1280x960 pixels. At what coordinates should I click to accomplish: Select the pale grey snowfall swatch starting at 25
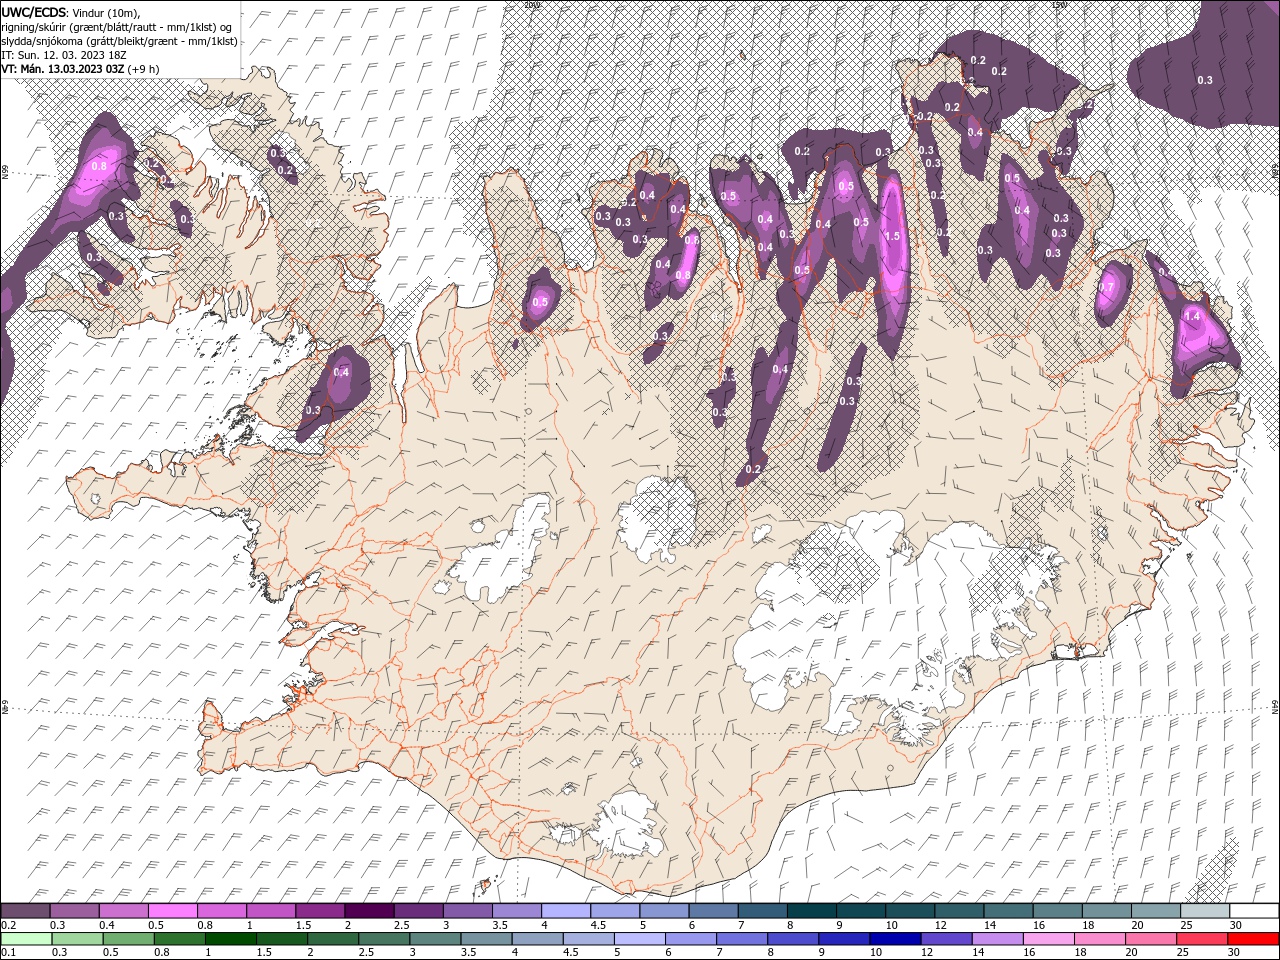[x=1204, y=911]
